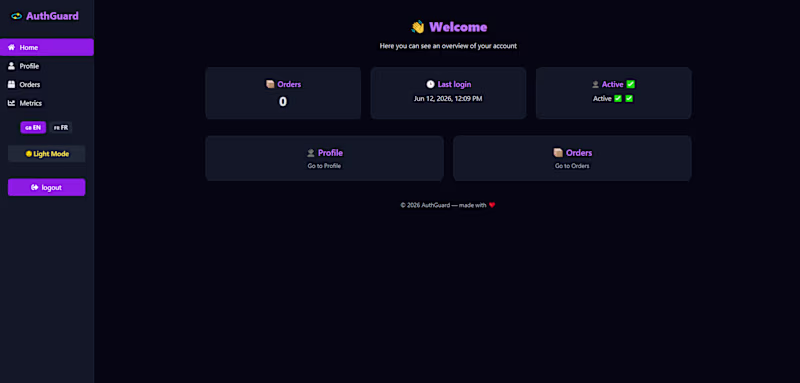Click the Welcome heading
800x383 pixels.
coord(458,27)
